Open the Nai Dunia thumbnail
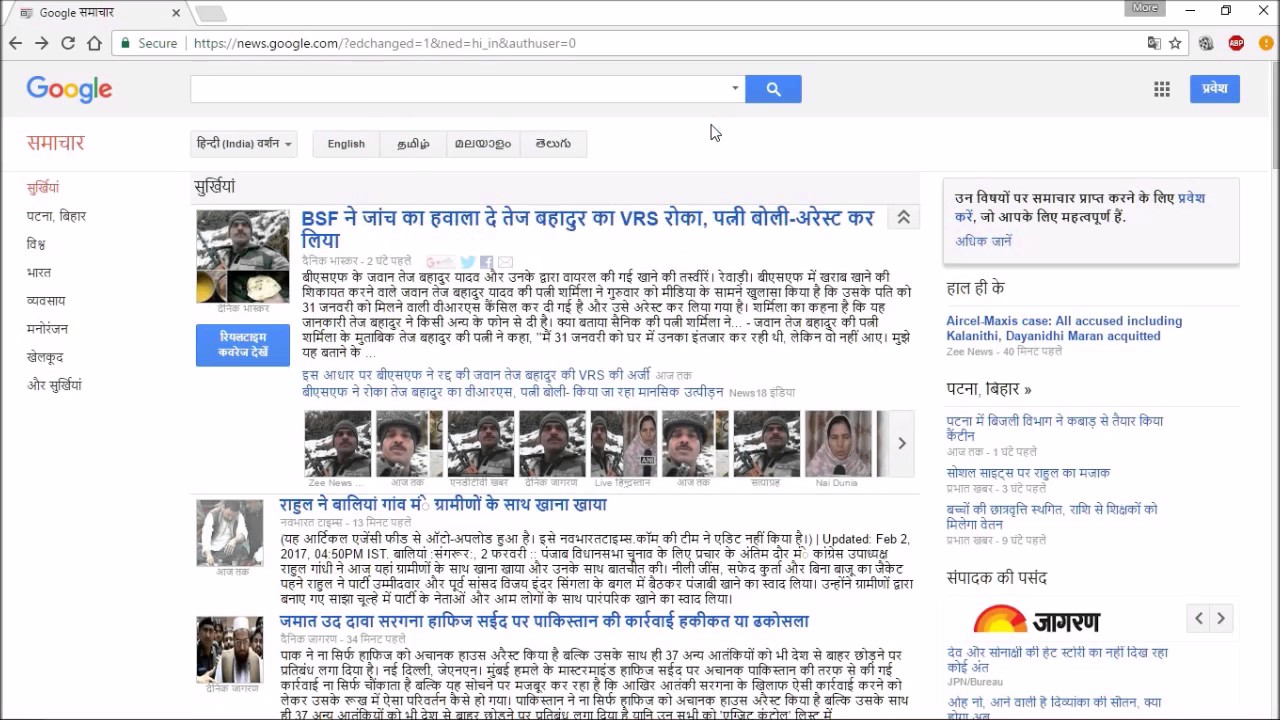The width and height of the screenshot is (1280, 720). coord(838,443)
